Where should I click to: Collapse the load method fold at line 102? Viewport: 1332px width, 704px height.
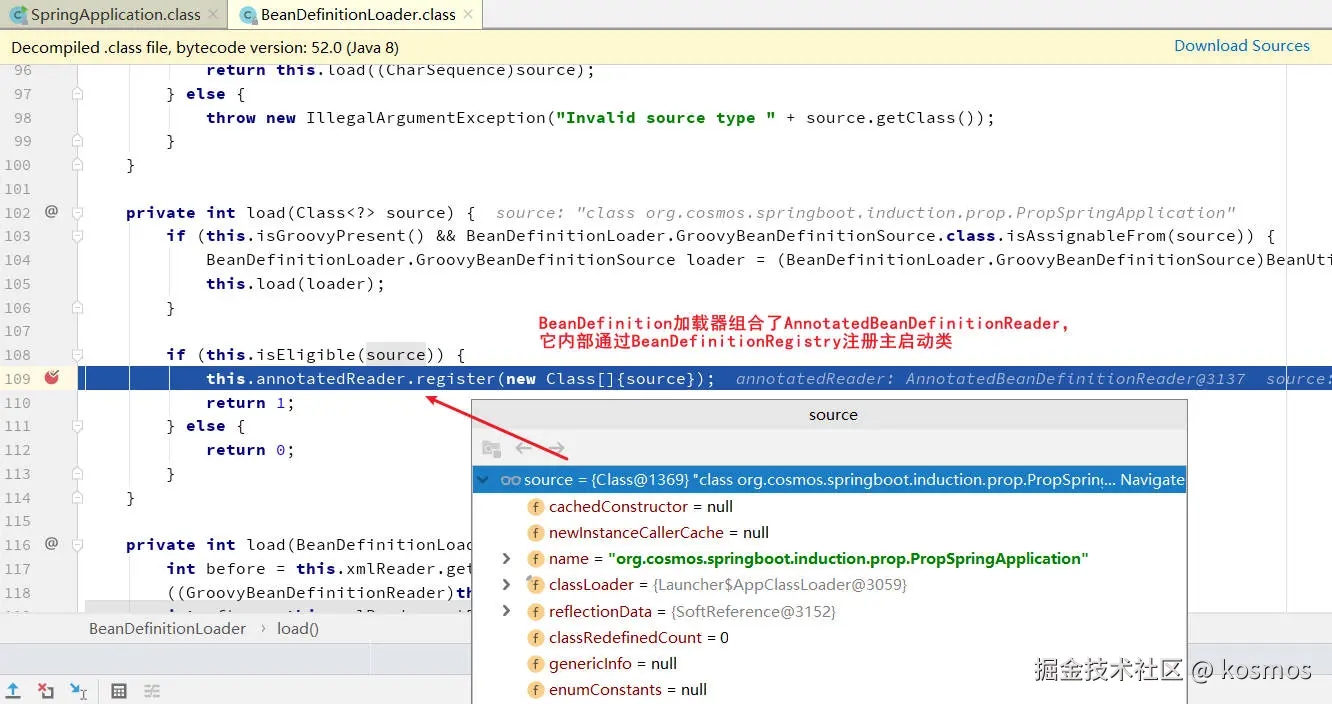click(77, 213)
